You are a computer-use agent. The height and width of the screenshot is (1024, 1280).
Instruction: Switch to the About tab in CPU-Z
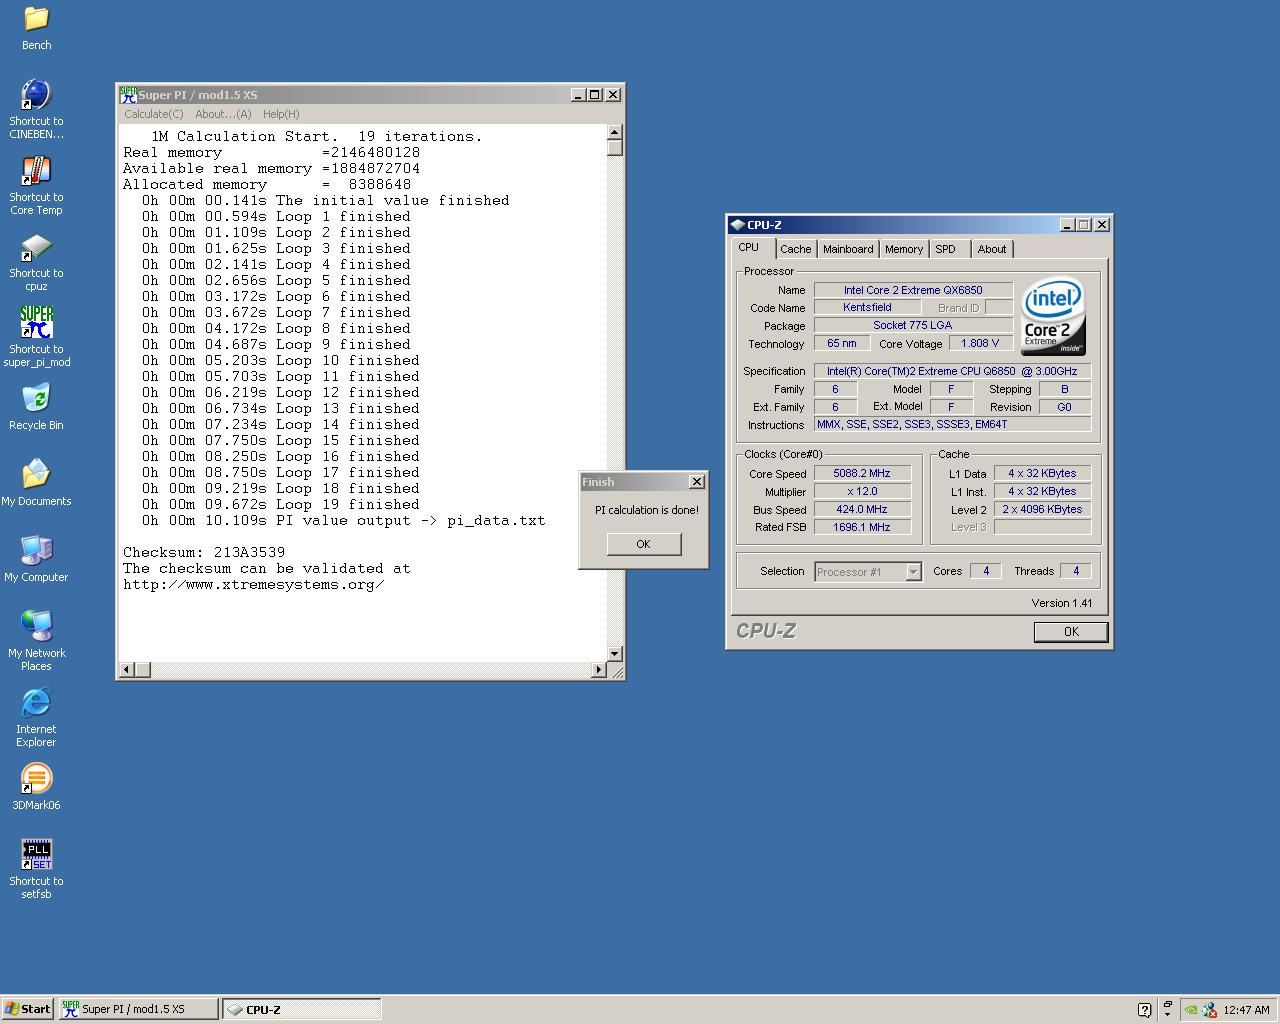click(992, 249)
